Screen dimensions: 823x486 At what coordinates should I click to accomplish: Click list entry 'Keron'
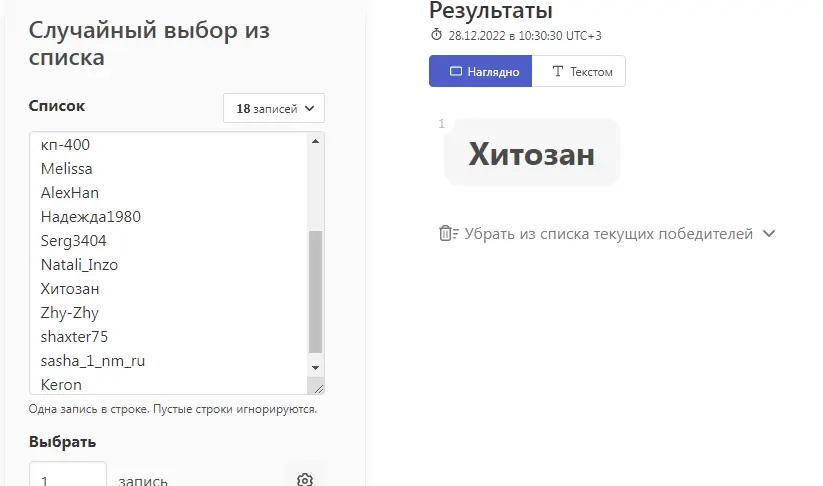pyautogui.click(x=61, y=385)
